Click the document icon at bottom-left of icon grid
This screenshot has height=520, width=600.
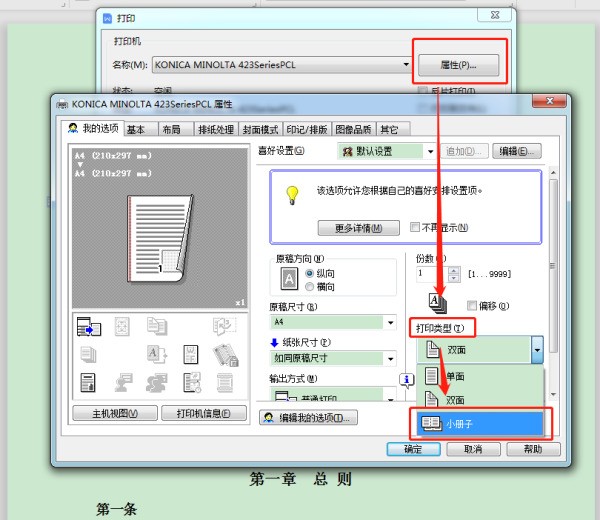click(89, 382)
